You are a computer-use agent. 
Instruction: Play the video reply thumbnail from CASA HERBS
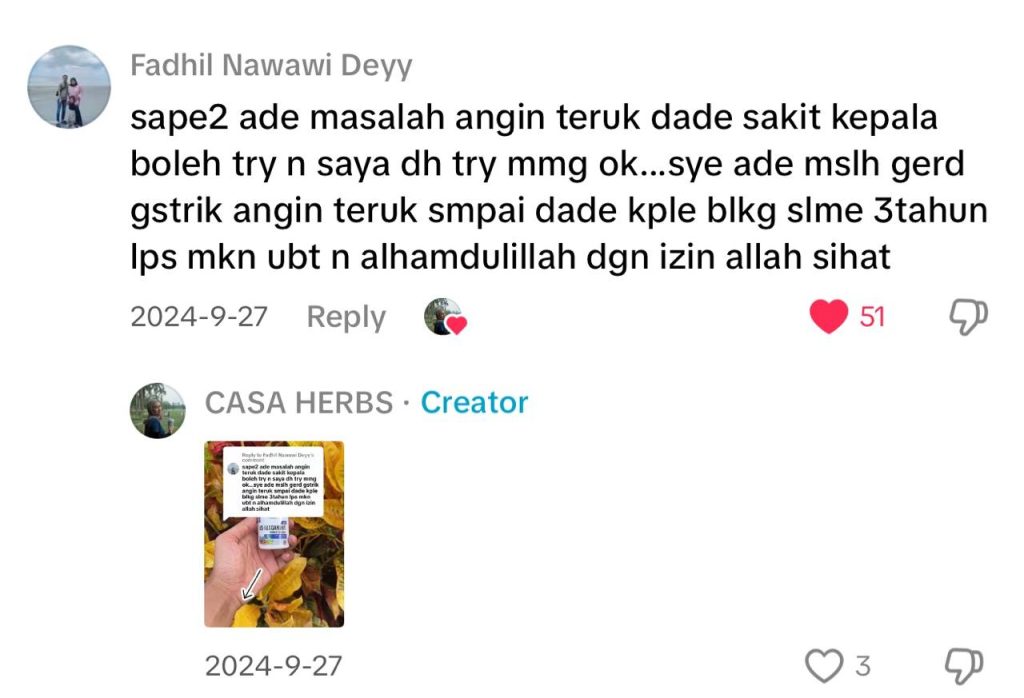[274, 534]
